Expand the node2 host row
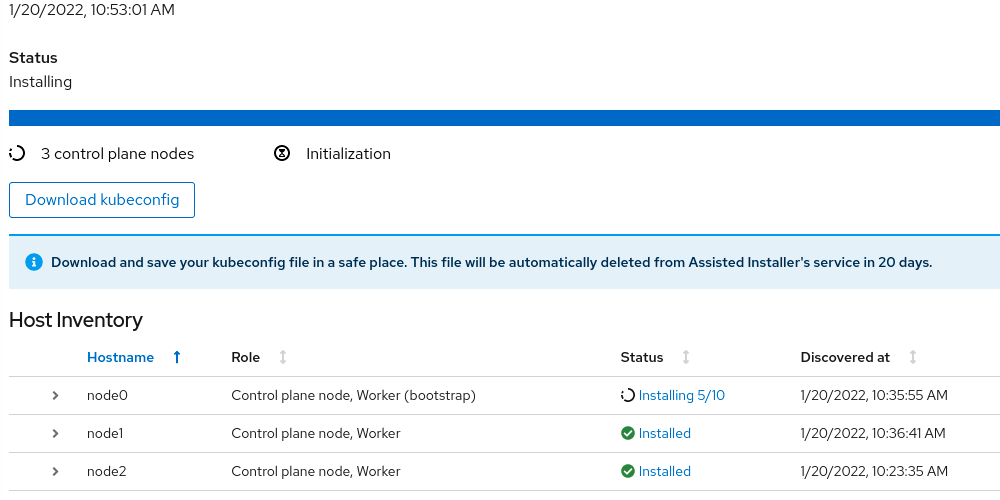 point(56,471)
